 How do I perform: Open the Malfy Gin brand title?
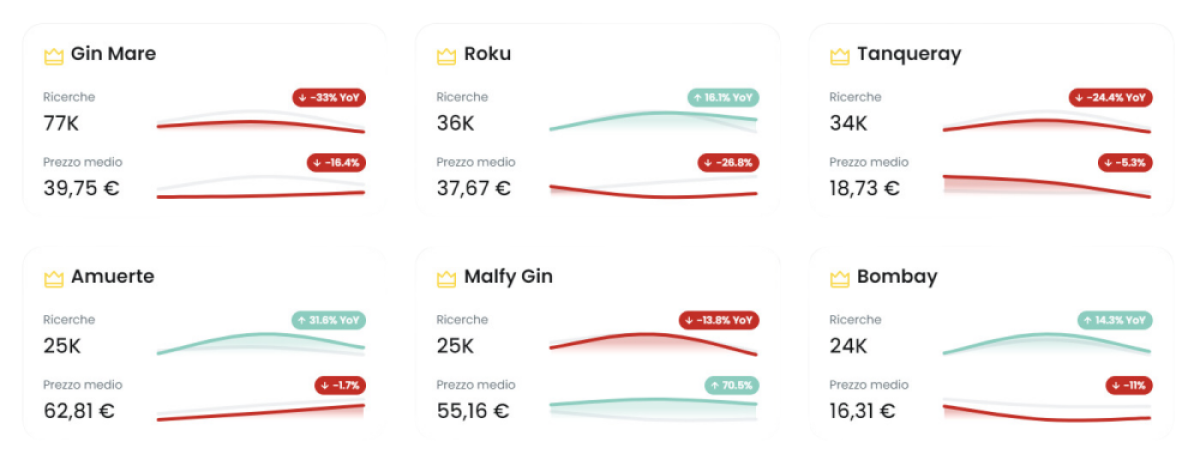pos(508,277)
